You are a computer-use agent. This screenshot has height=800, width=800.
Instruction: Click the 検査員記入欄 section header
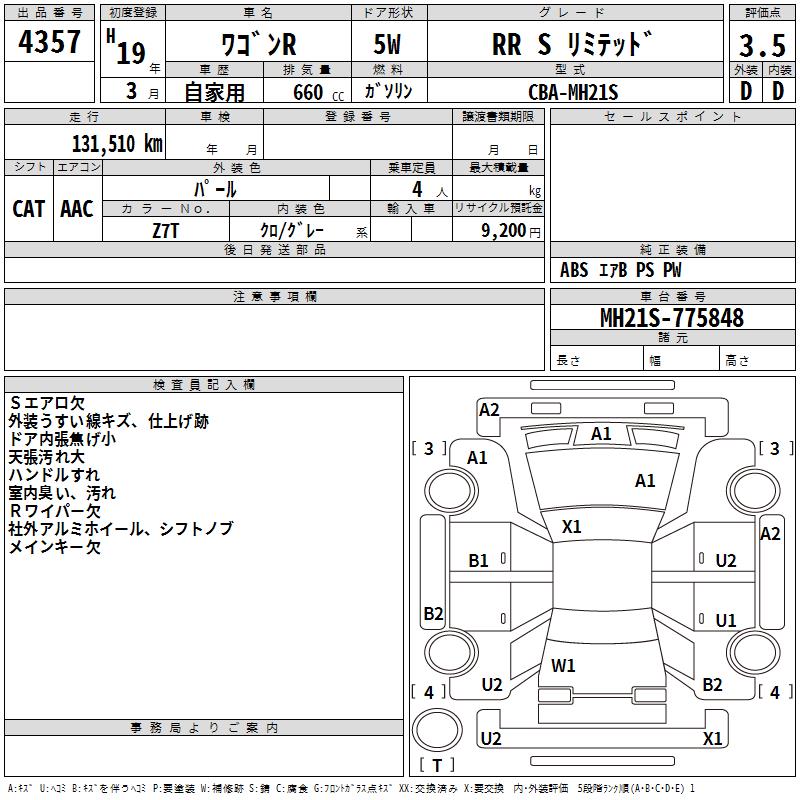click(204, 385)
